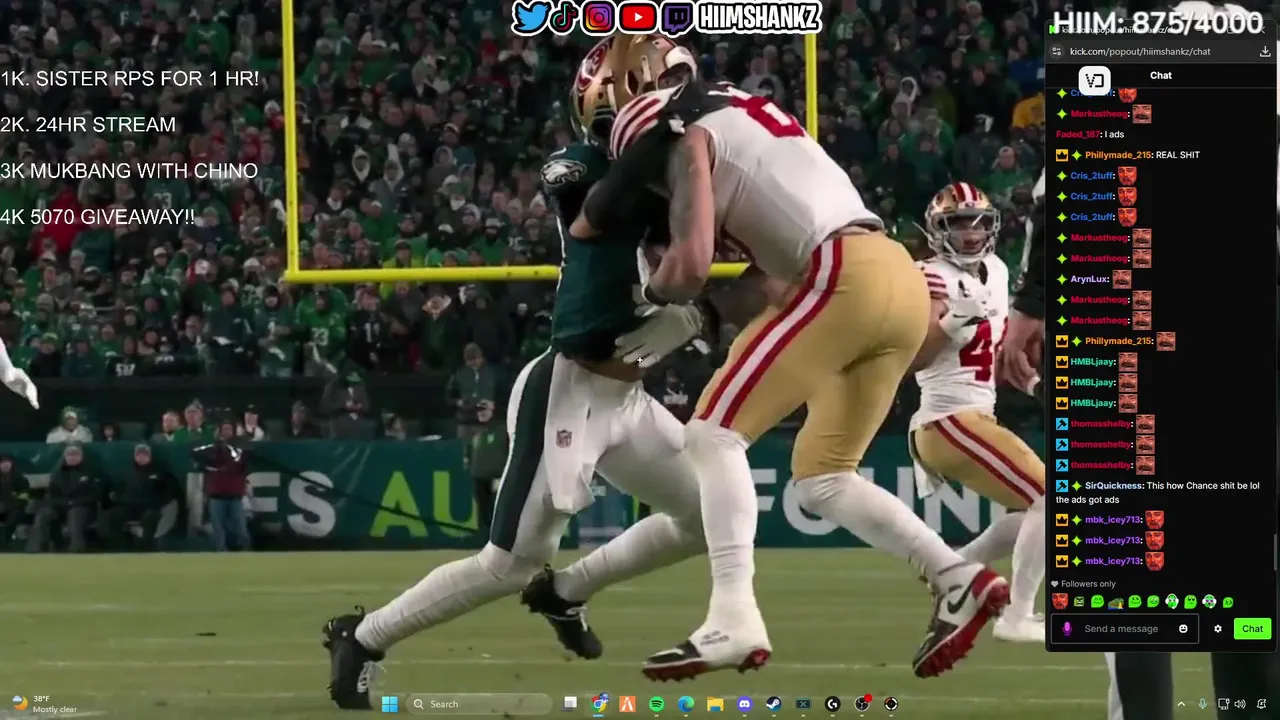The image size is (1280, 720).
Task: Open Spotify from the taskbar
Action: 657,704
